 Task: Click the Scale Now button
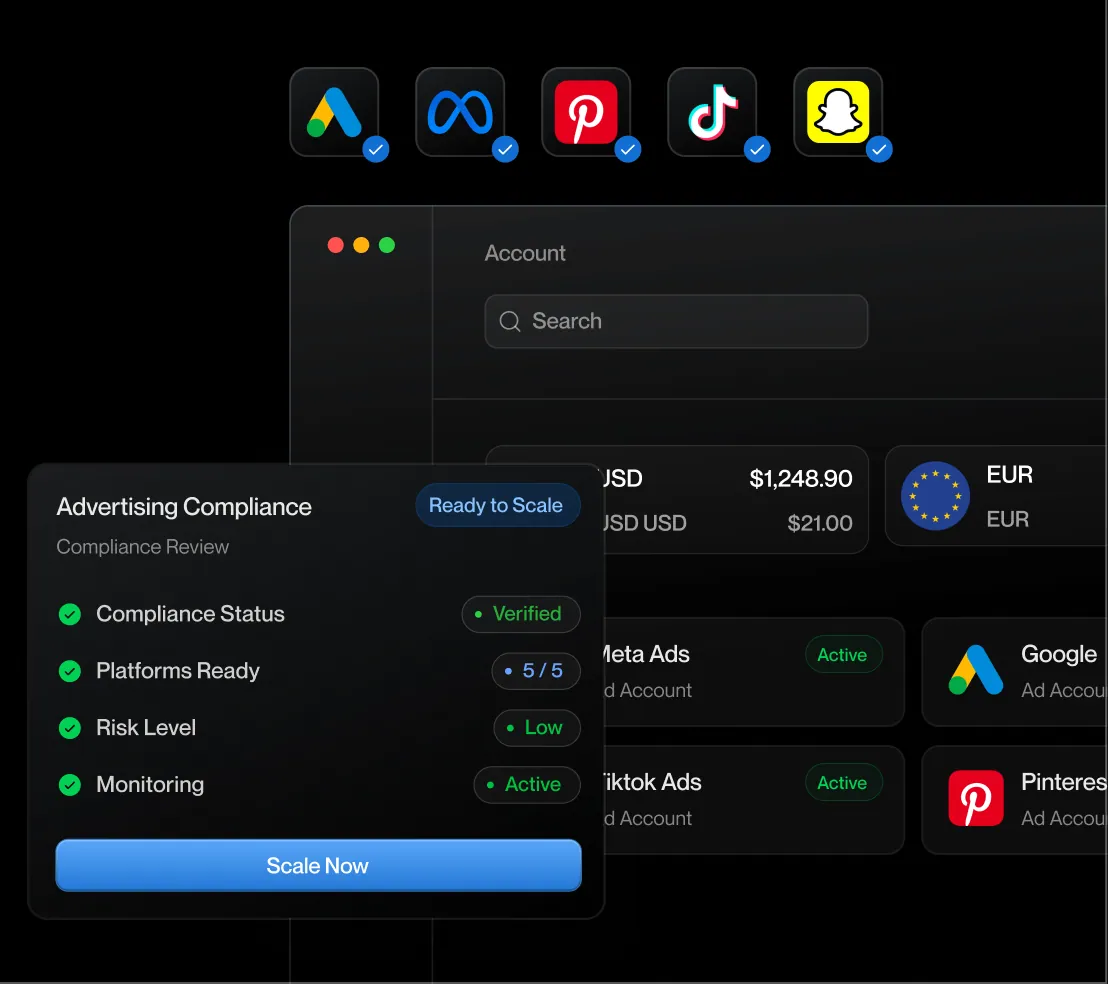click(319, 865)
